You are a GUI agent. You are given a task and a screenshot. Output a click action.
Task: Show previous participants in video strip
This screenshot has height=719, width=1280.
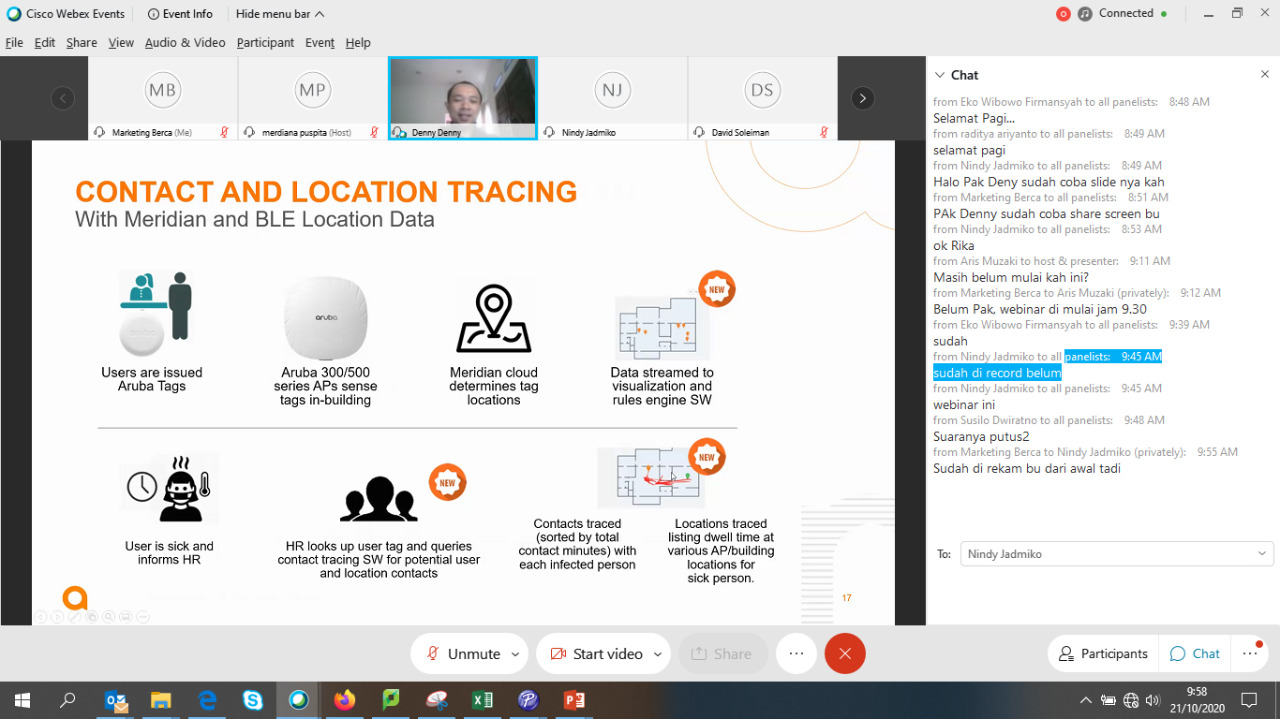click(x=63, y=98)
